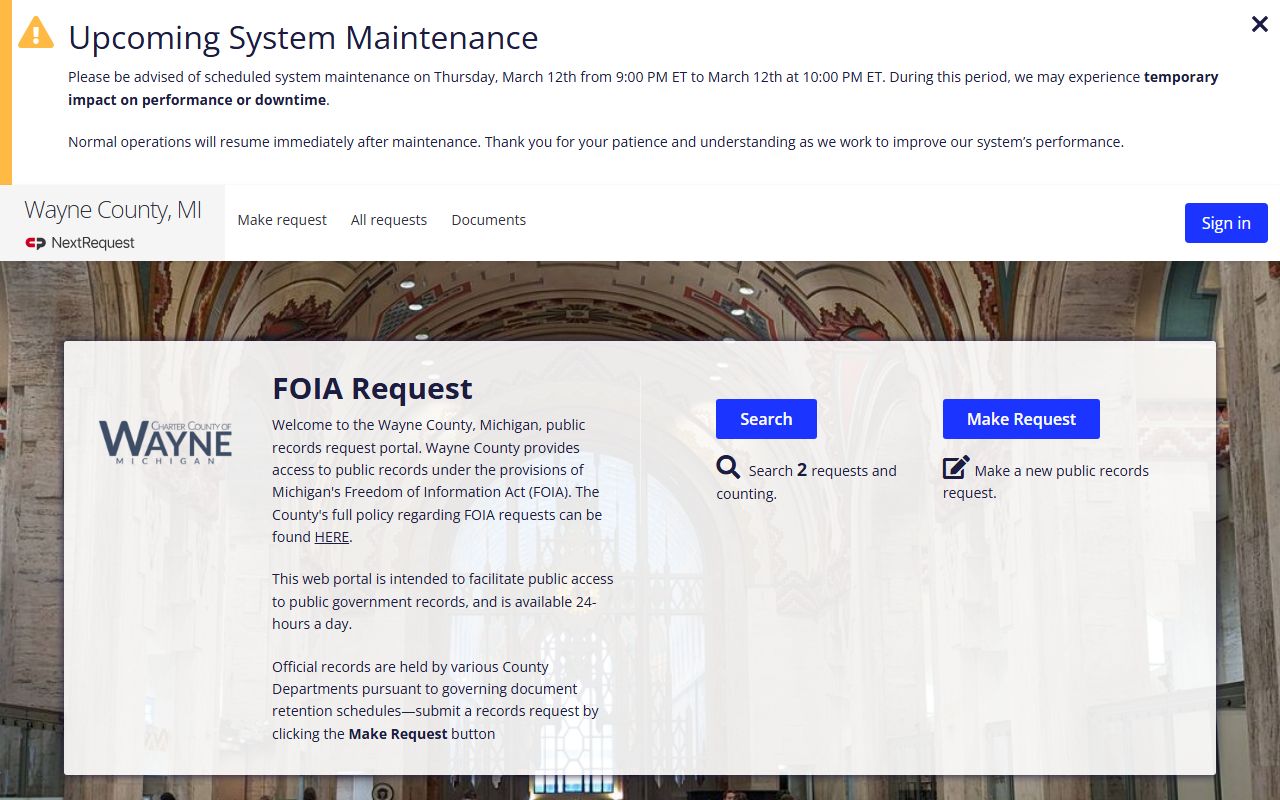Click bold 'Make Request' text in the last paragraph
Image resolution: width=1280 pixels, height=800 pixels.
point(398,734)
